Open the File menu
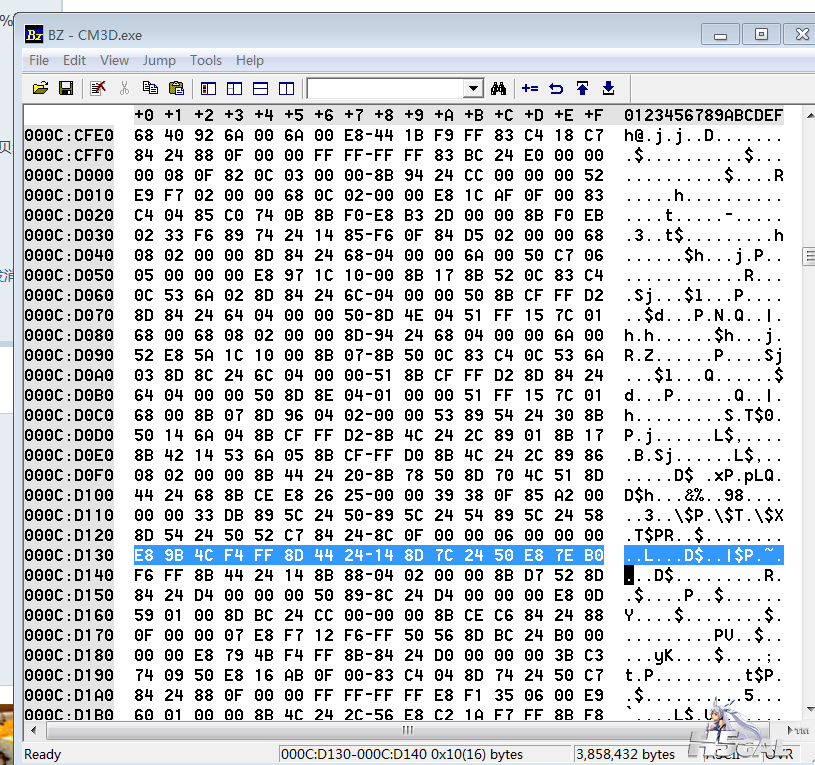Viewport: 815px width, 765px height. (x=39, y=60)
